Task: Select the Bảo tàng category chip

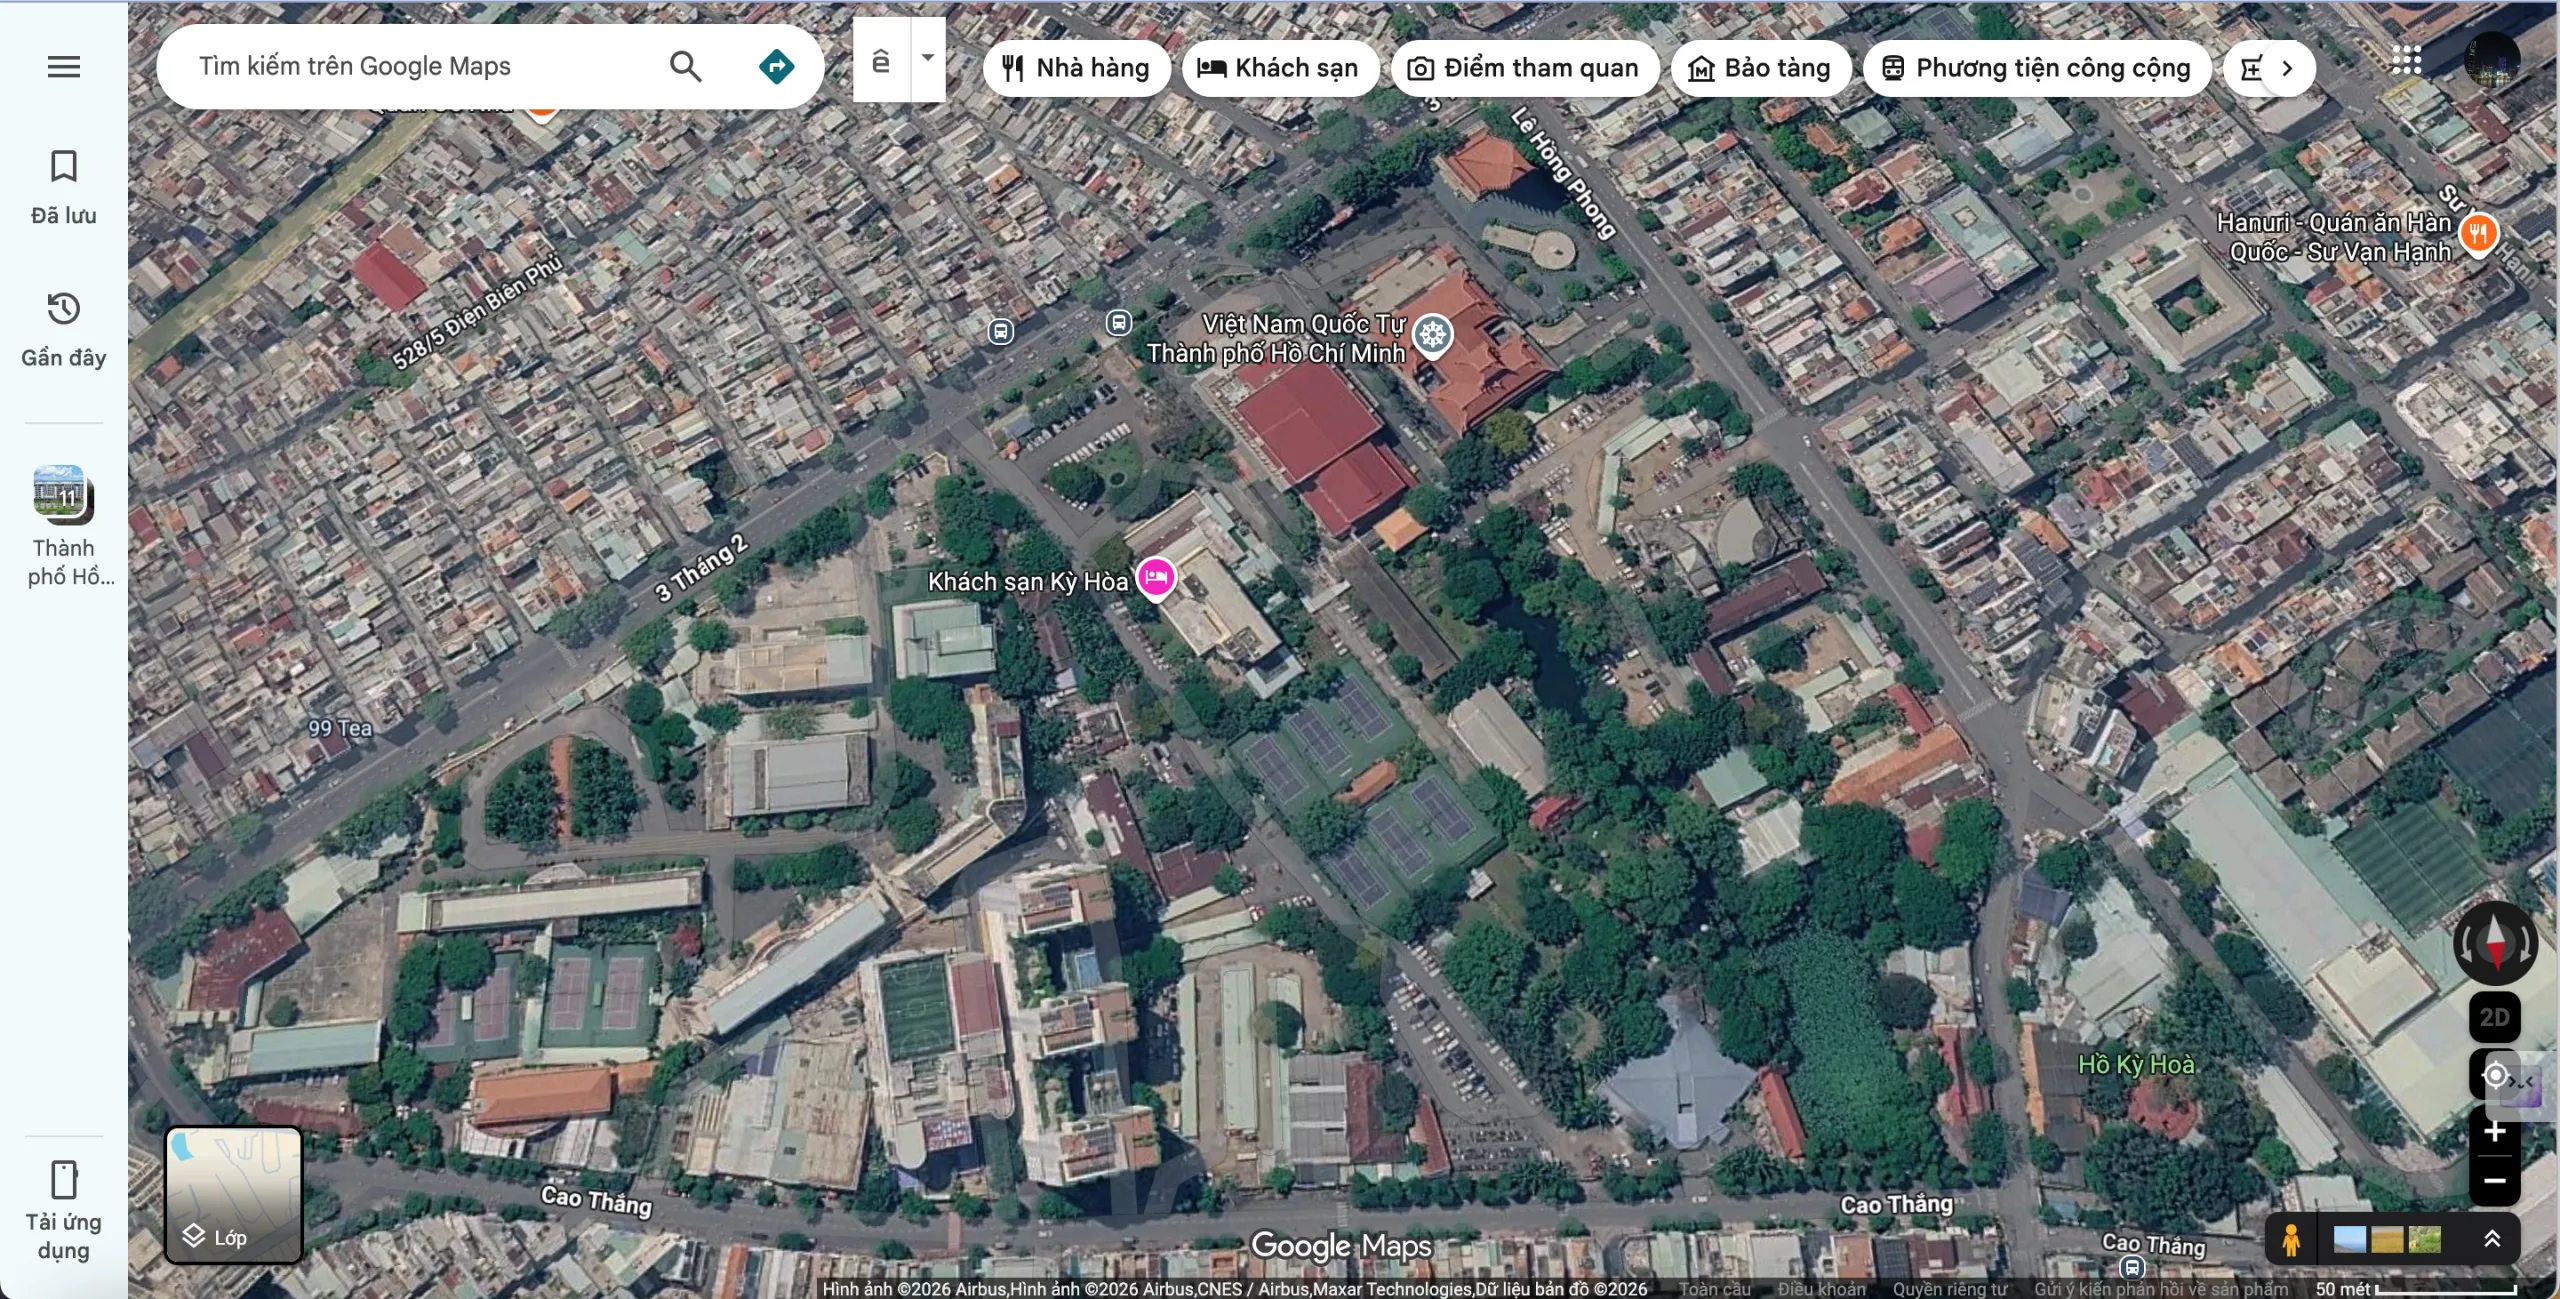Action: click(x=1760, y=68)
